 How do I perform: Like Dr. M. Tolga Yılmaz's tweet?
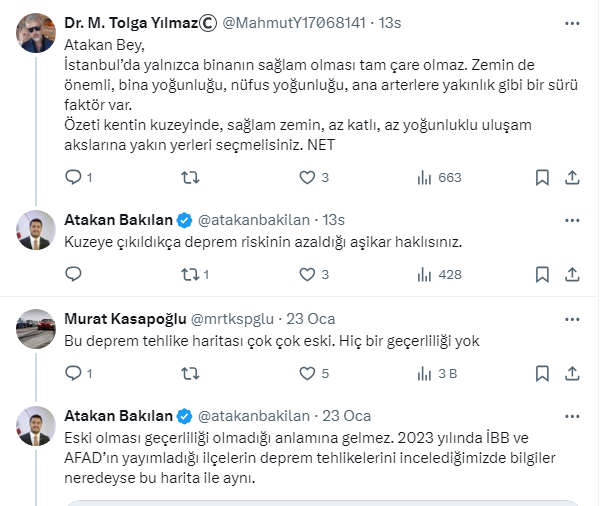pos(307,177)
